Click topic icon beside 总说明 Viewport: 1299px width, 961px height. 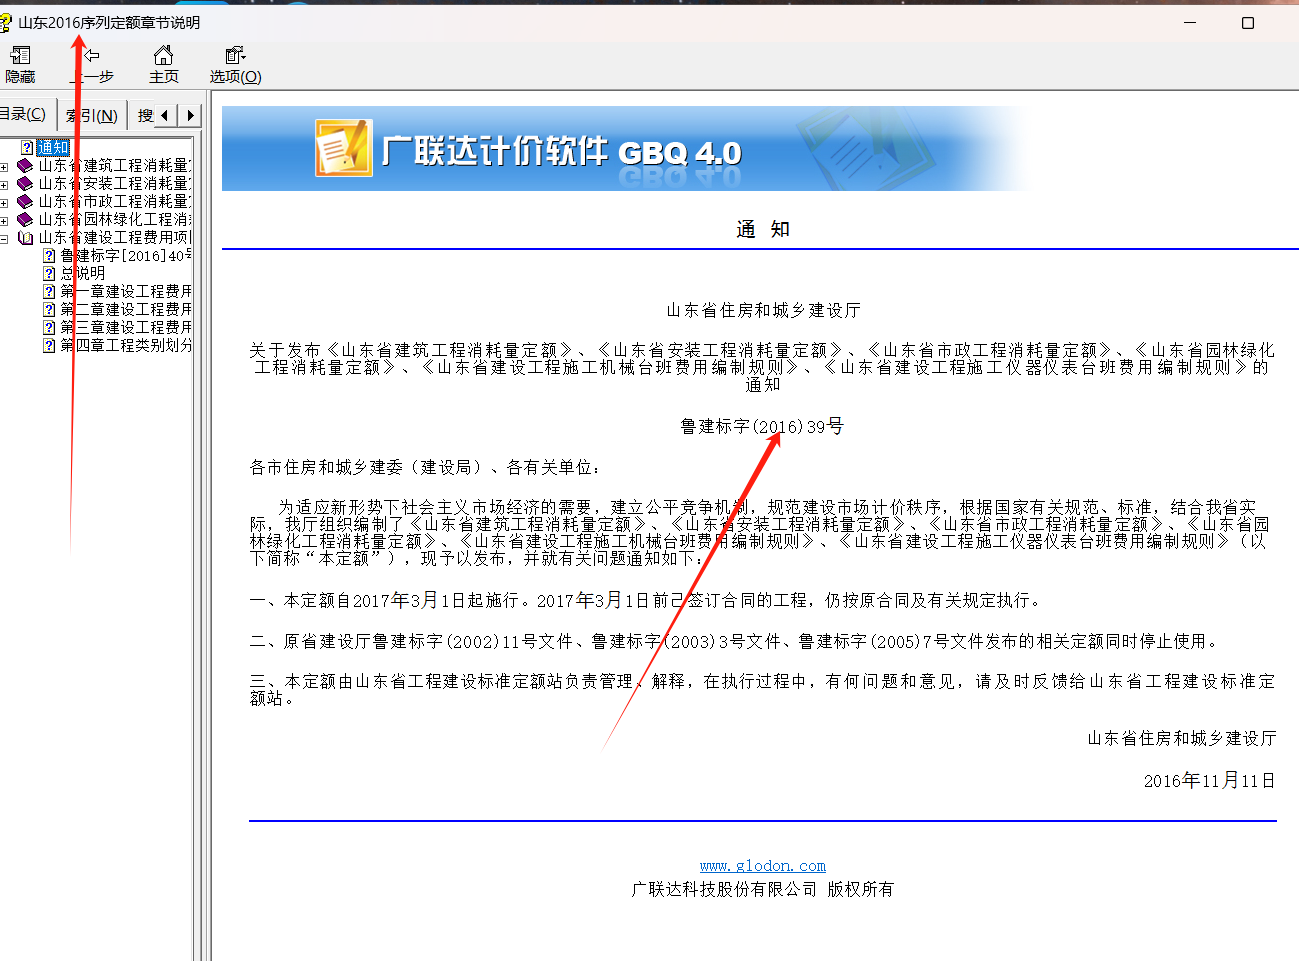click(x=49, y=274)
